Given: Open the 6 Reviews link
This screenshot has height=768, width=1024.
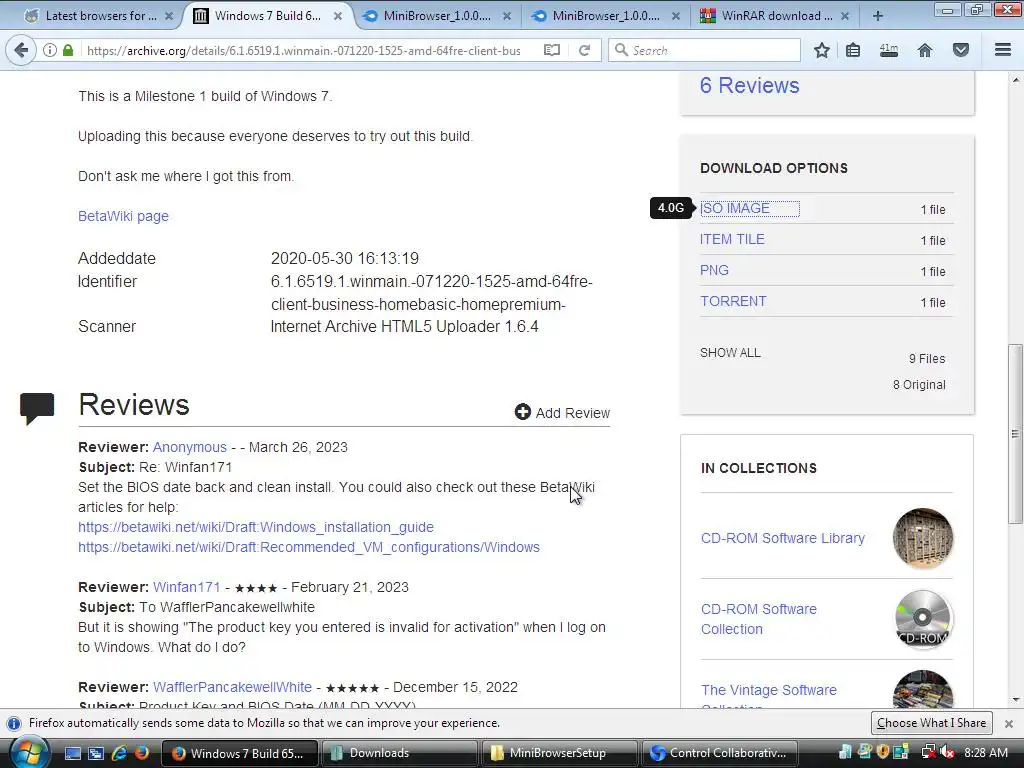Looking at the screenshot, I should [749, 86].
